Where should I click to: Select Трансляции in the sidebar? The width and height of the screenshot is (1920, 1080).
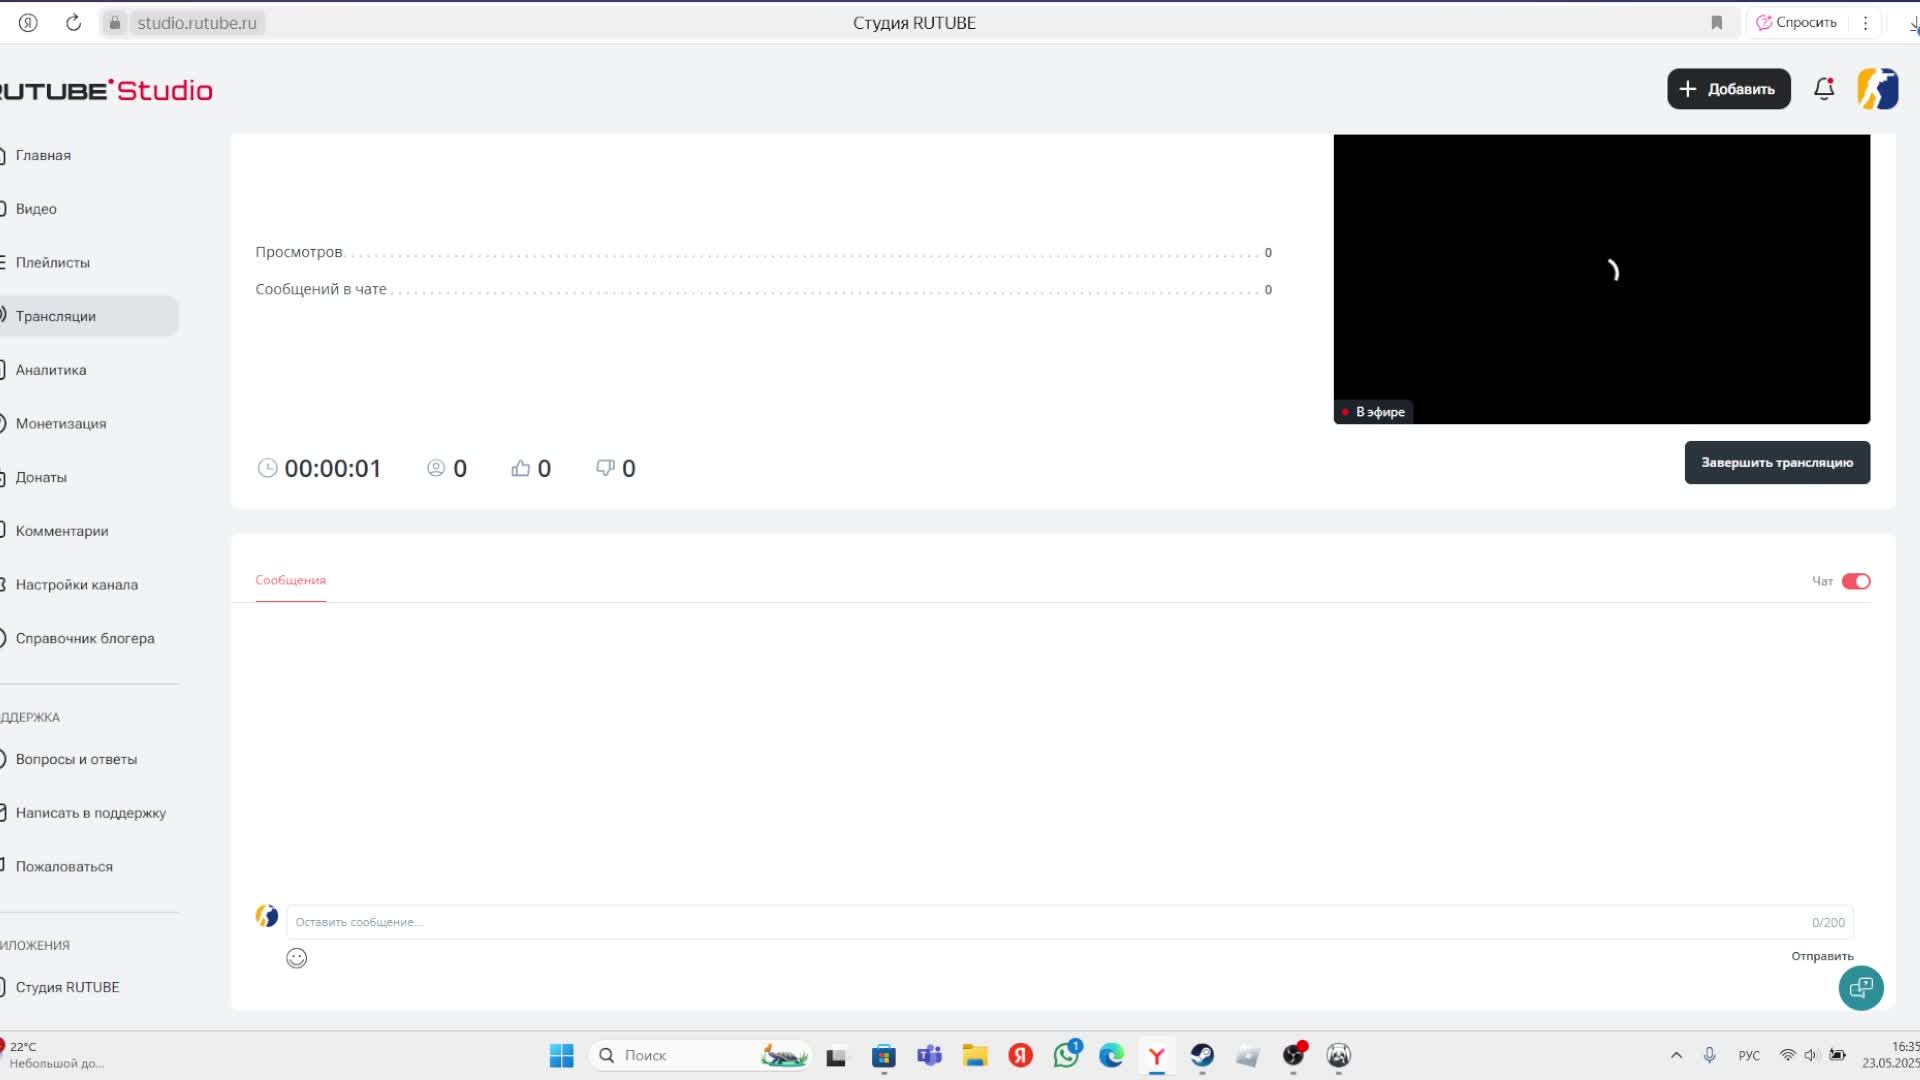click(88, 316)
